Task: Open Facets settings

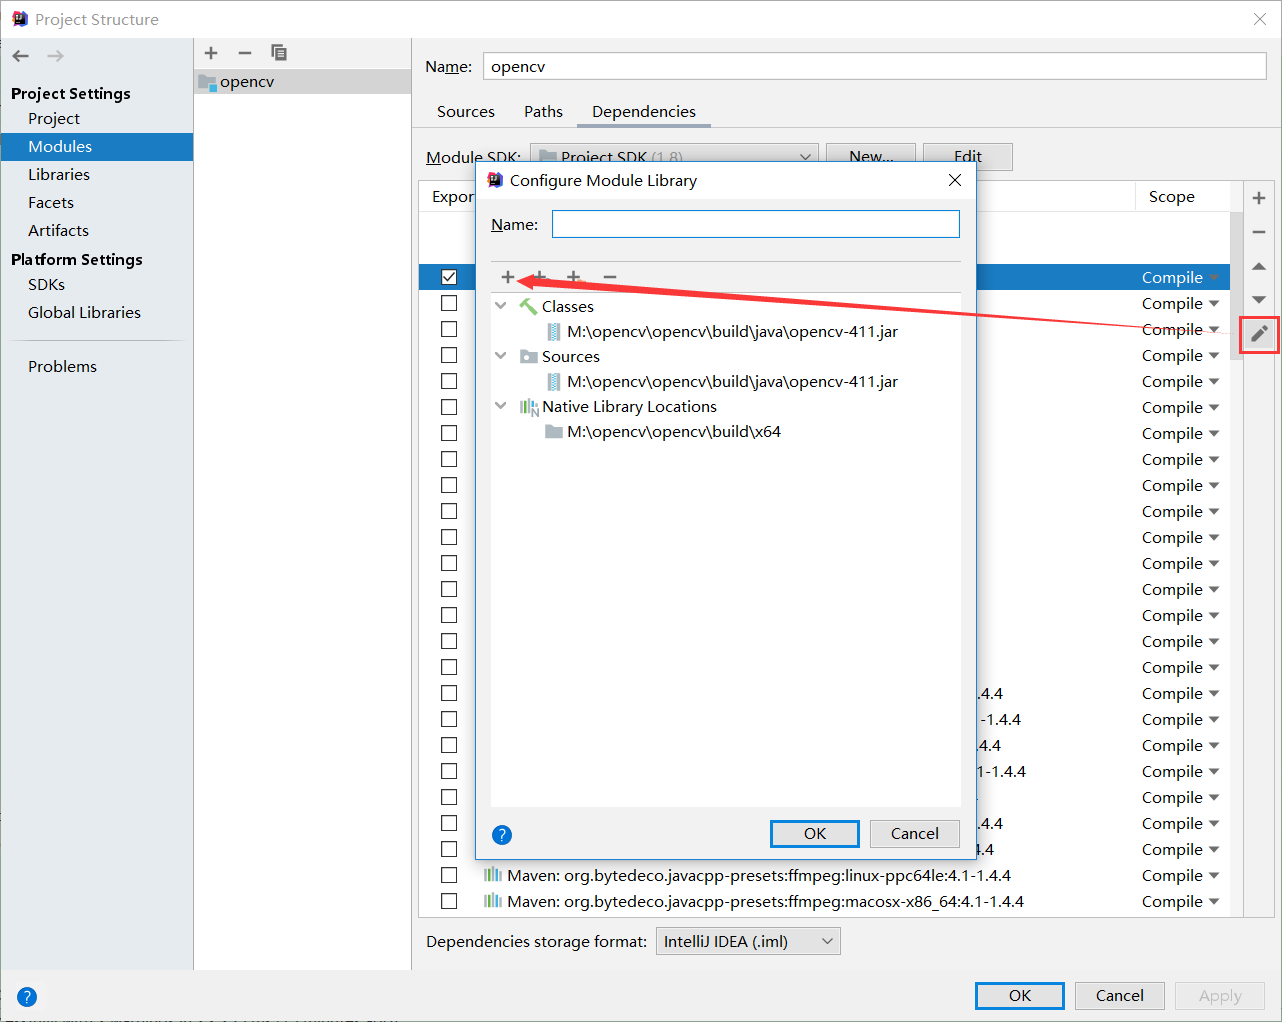Action: [51, 202]
